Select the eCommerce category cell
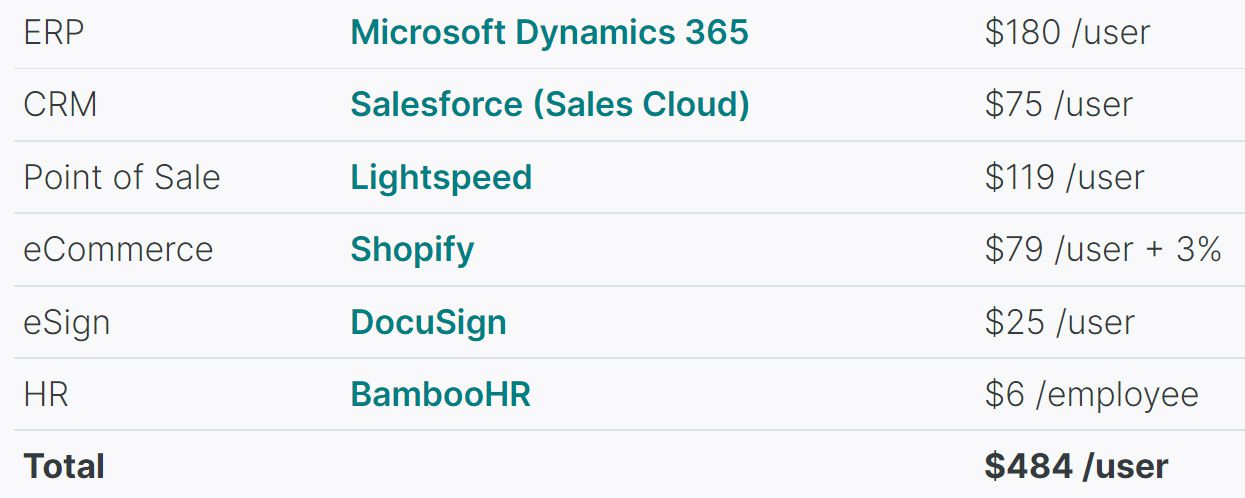The image size is (1245, 498). 118,249
